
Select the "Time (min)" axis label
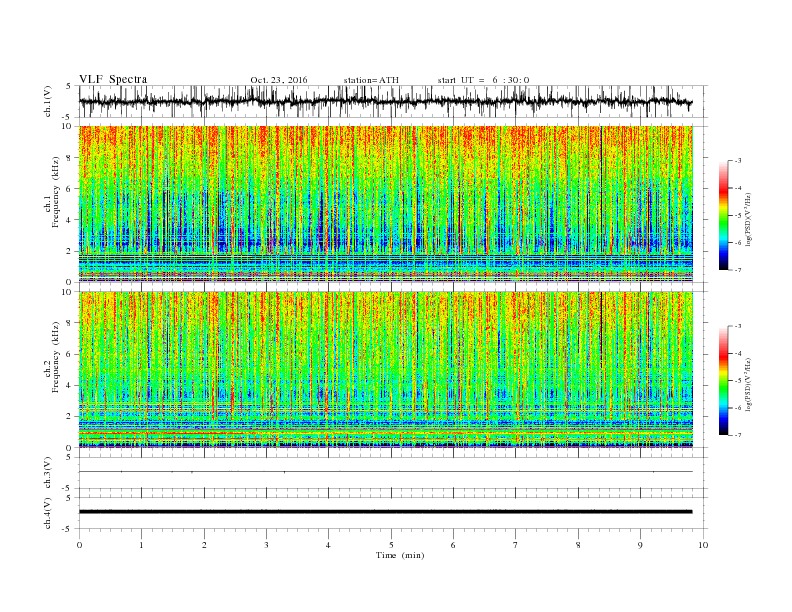[400, 555]
